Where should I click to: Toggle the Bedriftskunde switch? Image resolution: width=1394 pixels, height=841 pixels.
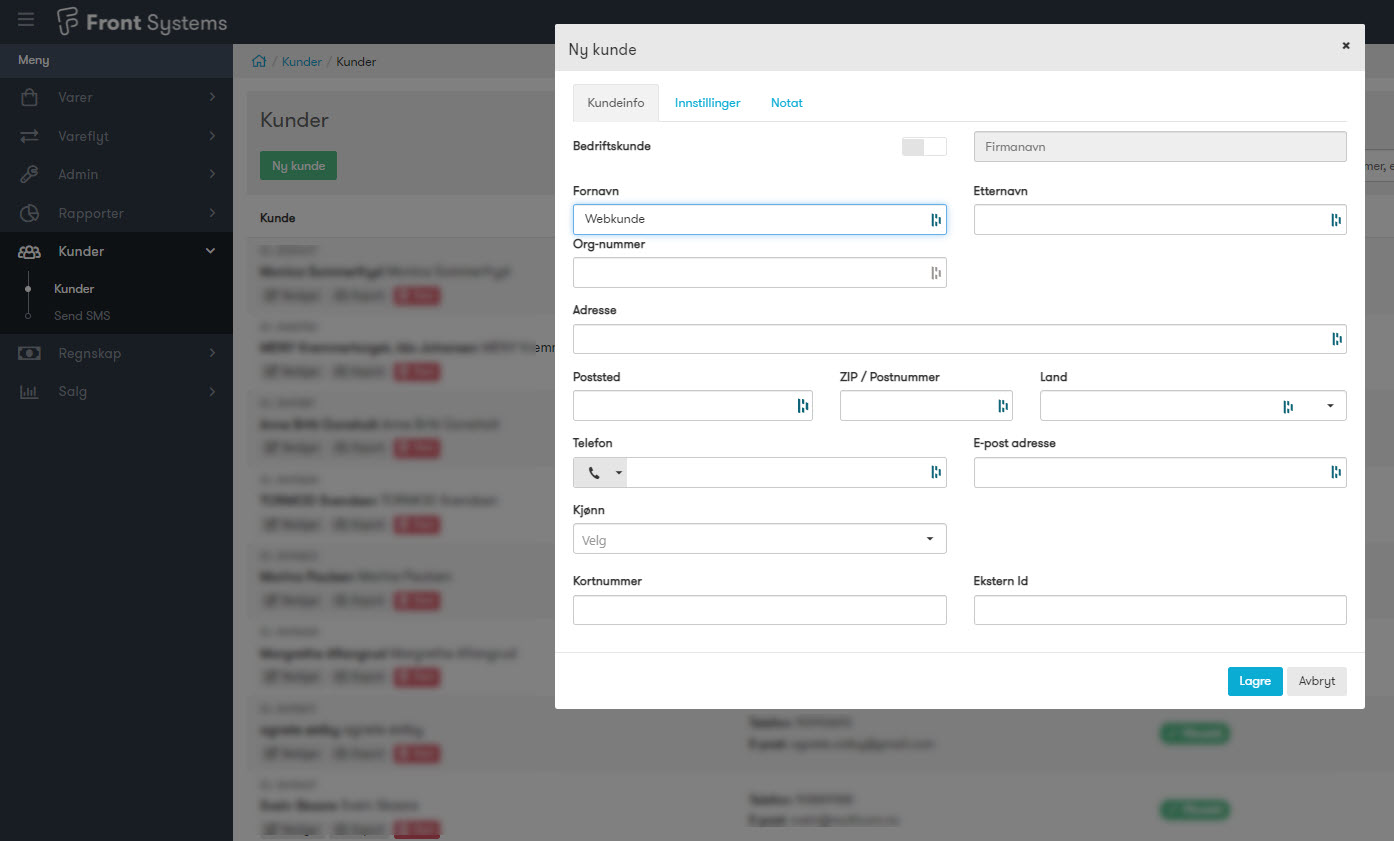coord(923,147)
